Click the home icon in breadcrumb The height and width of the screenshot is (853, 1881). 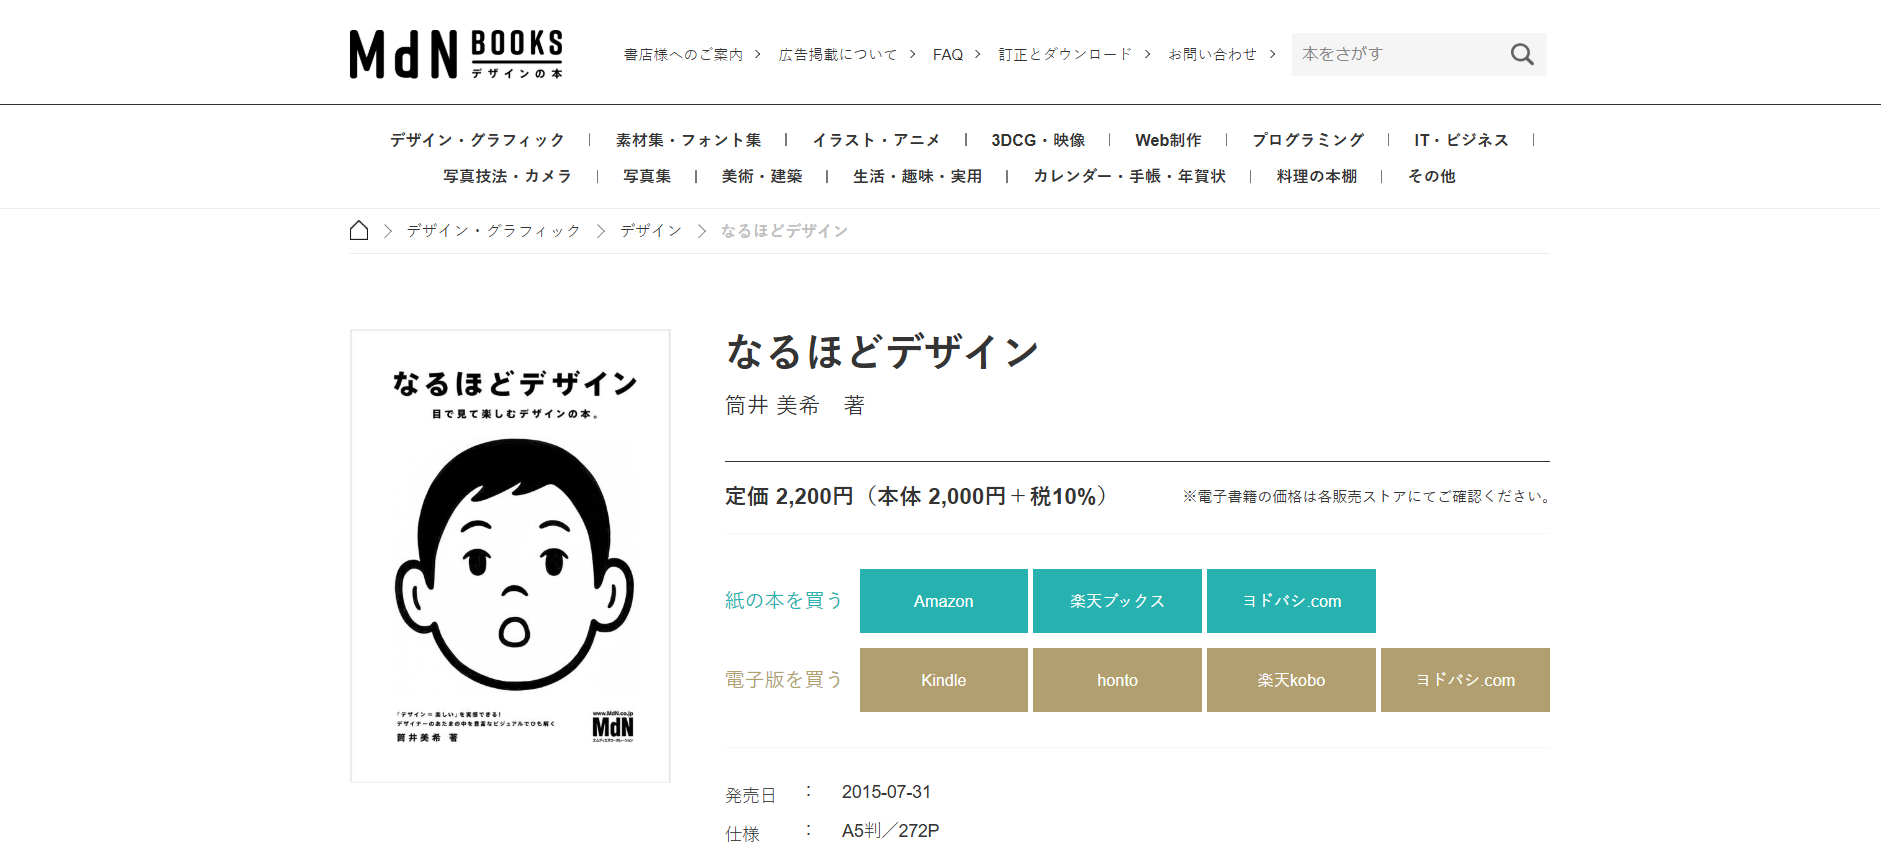click(359, 231)
